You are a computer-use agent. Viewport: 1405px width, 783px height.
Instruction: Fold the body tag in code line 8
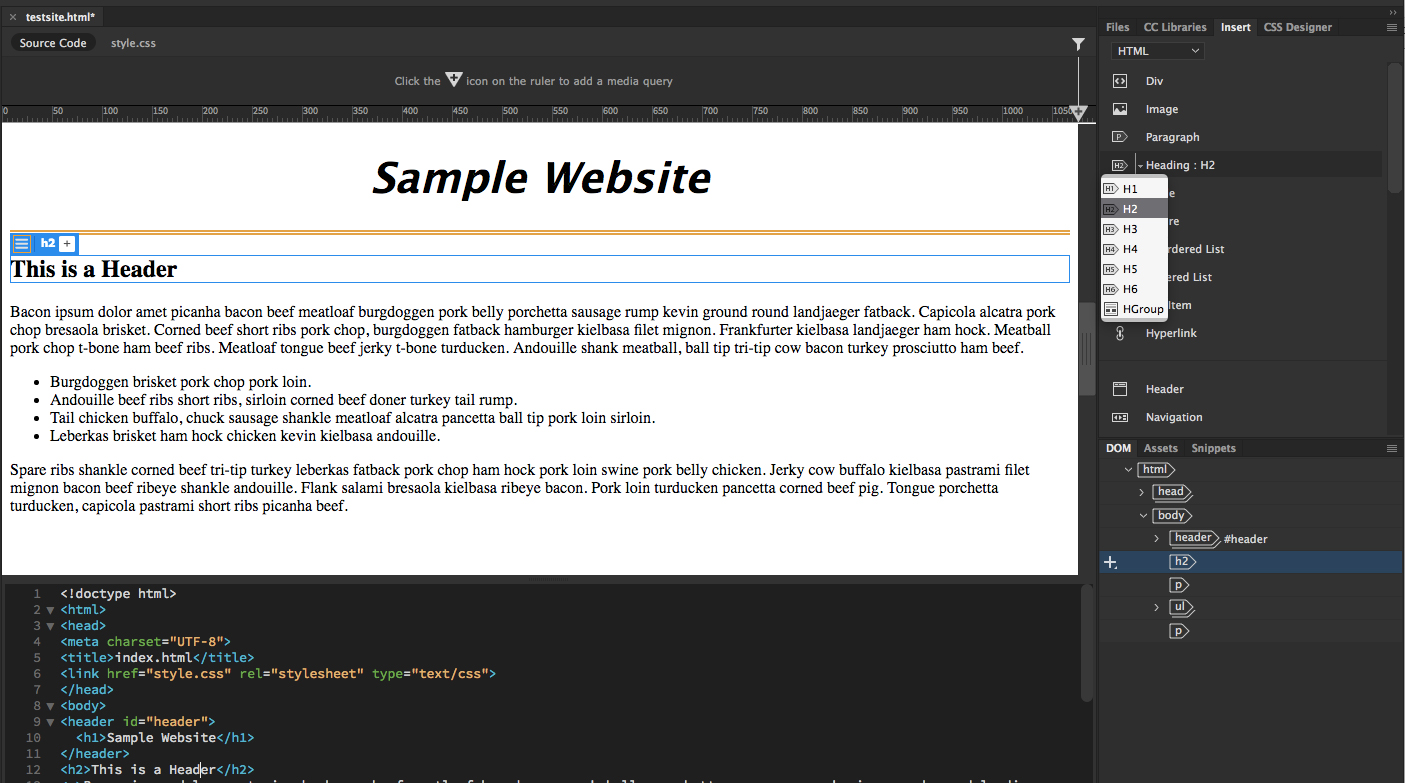pos(50,706)
